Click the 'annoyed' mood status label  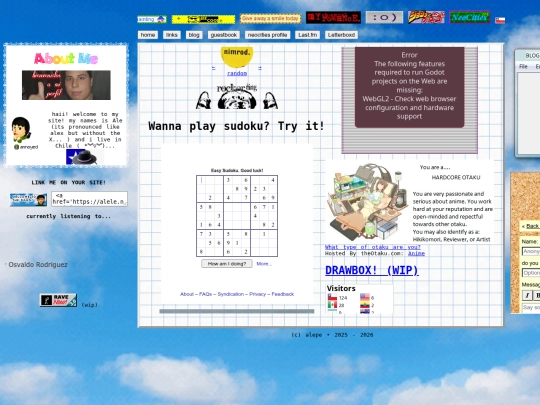point(26,147)
